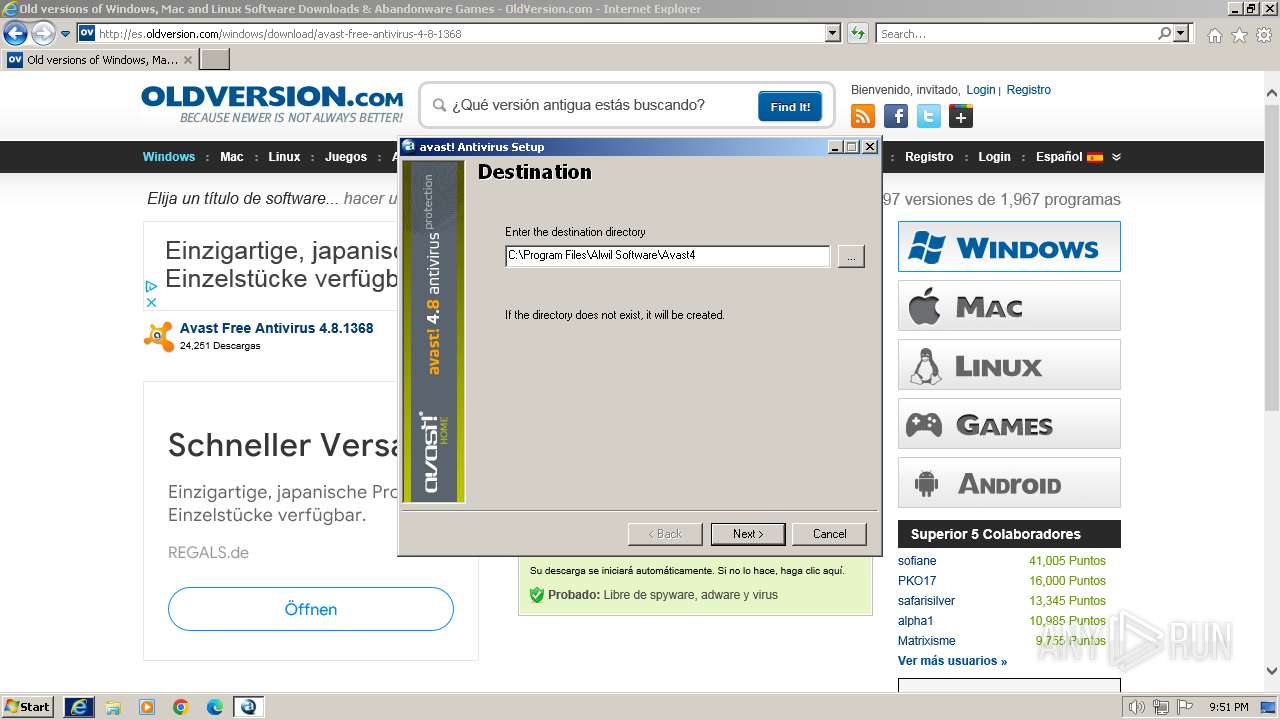Click the Windows platform logo button
Viewport: 1280px width, 720px height.
coord(1009,246)
